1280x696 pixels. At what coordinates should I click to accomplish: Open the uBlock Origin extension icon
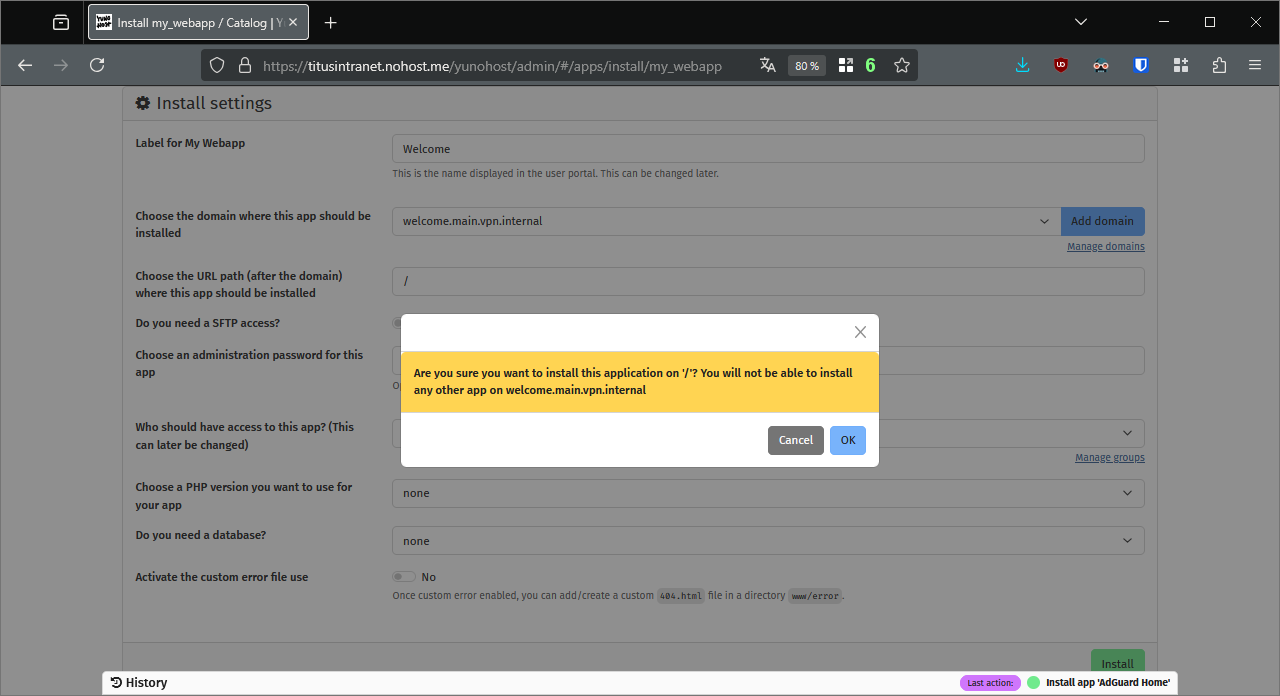1061,65
